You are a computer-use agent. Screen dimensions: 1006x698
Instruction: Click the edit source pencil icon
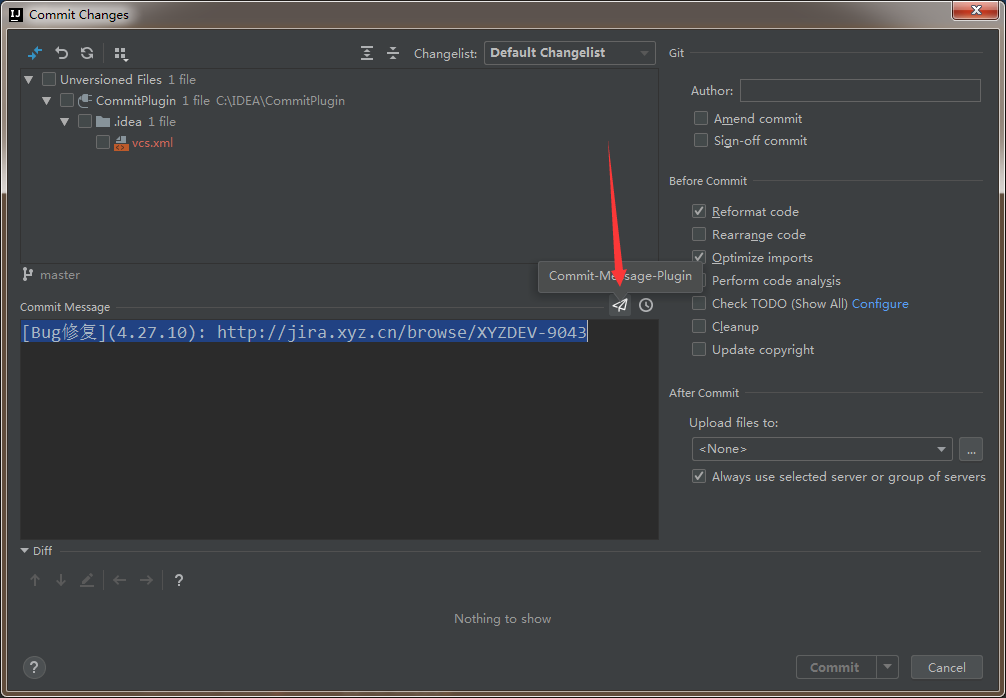[87, 581]
